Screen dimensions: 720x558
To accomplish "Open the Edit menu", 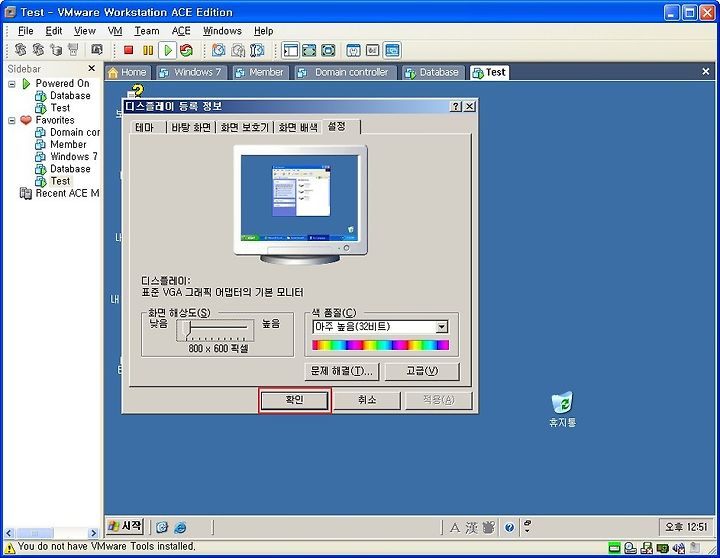I will [54, 31].
